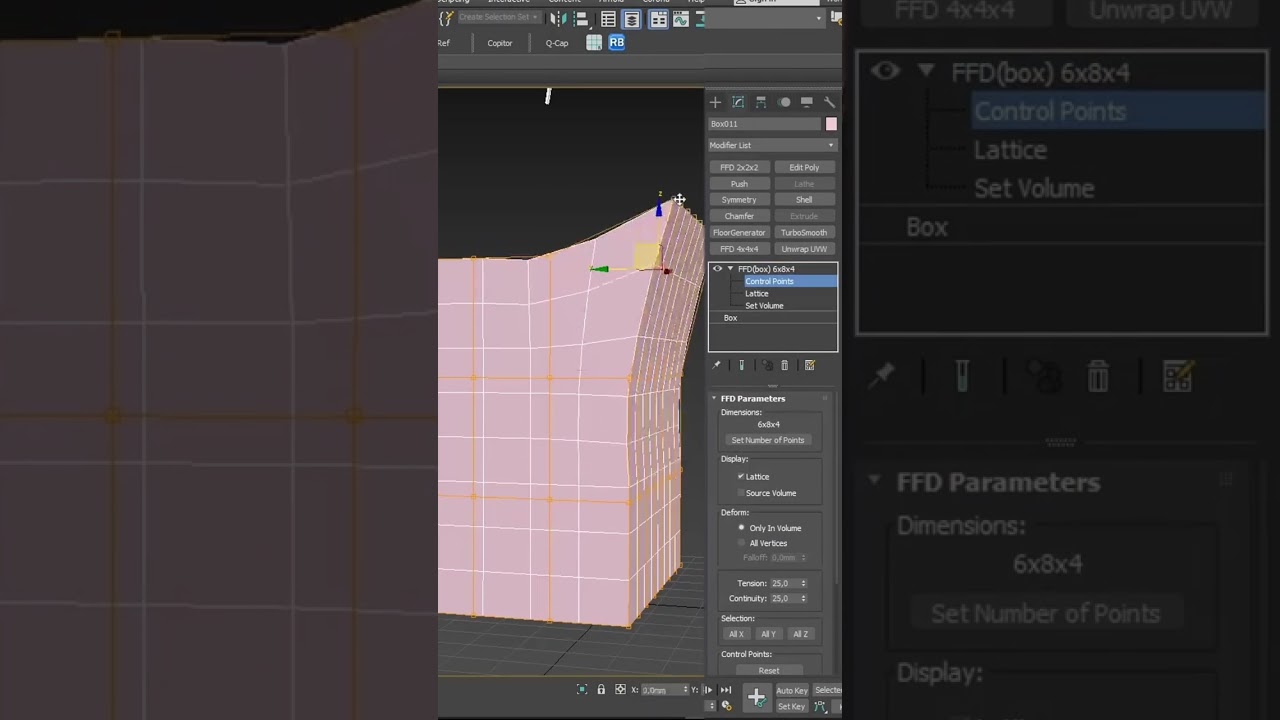Toggle the Ribbon display icon
The height and width of the screenshot is (720, 1280).
(x=658, y=19)
